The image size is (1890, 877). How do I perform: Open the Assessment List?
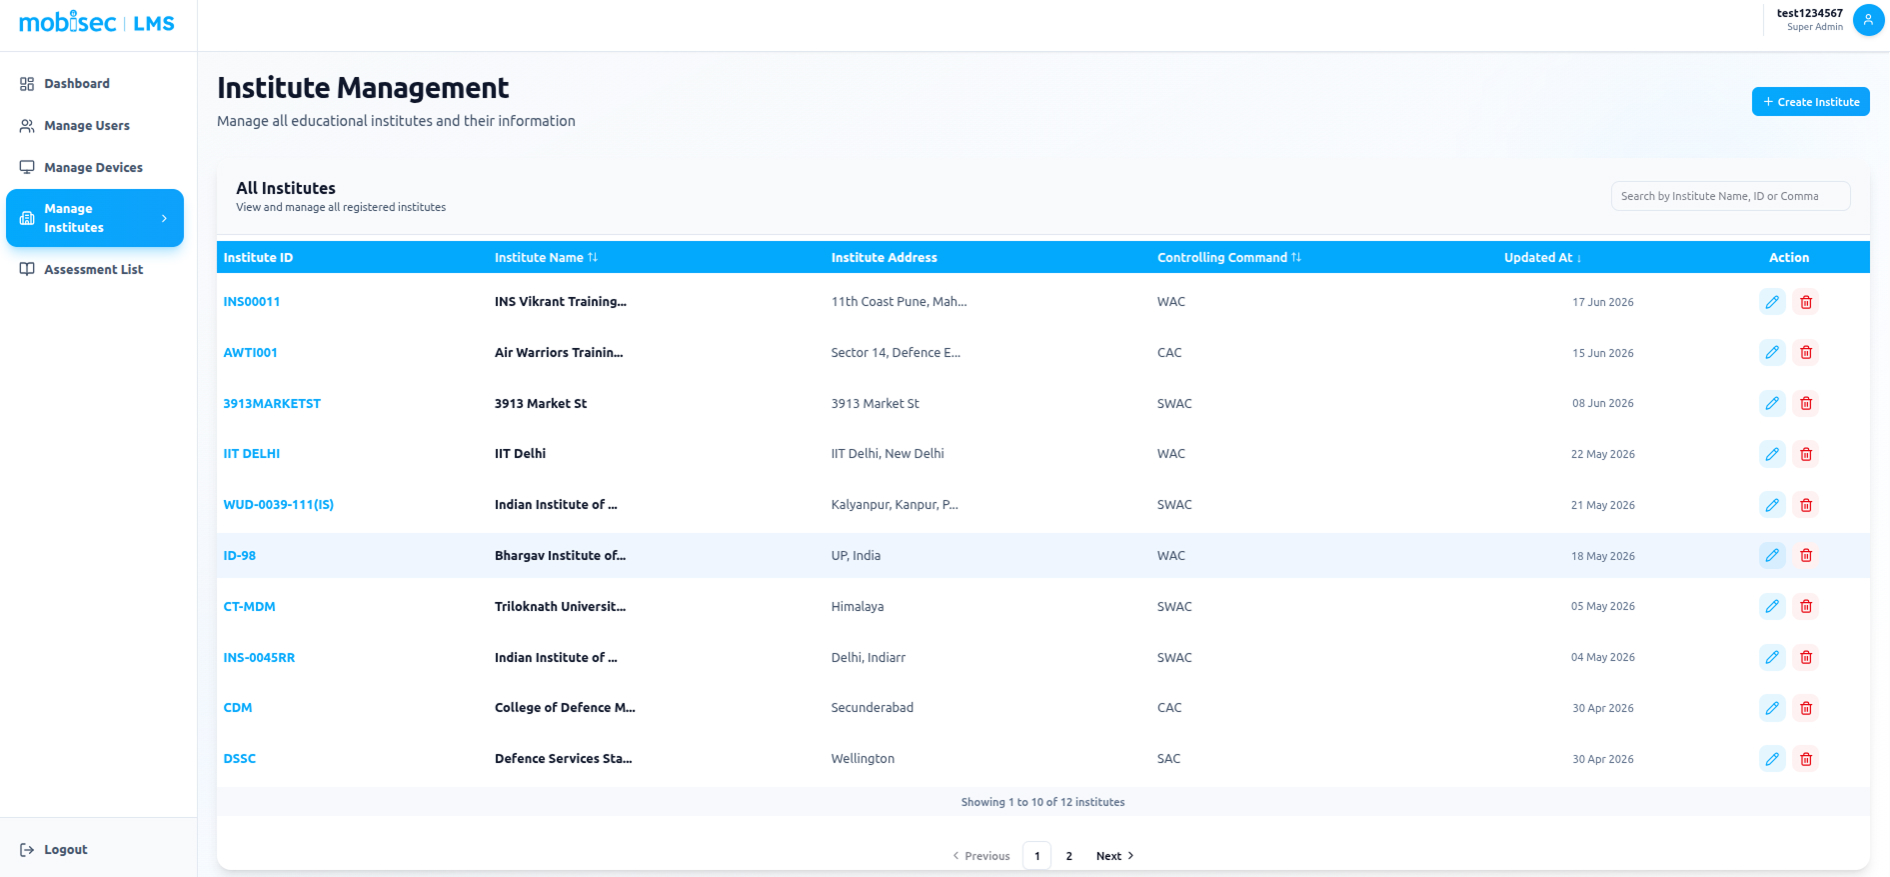point(95,270)
